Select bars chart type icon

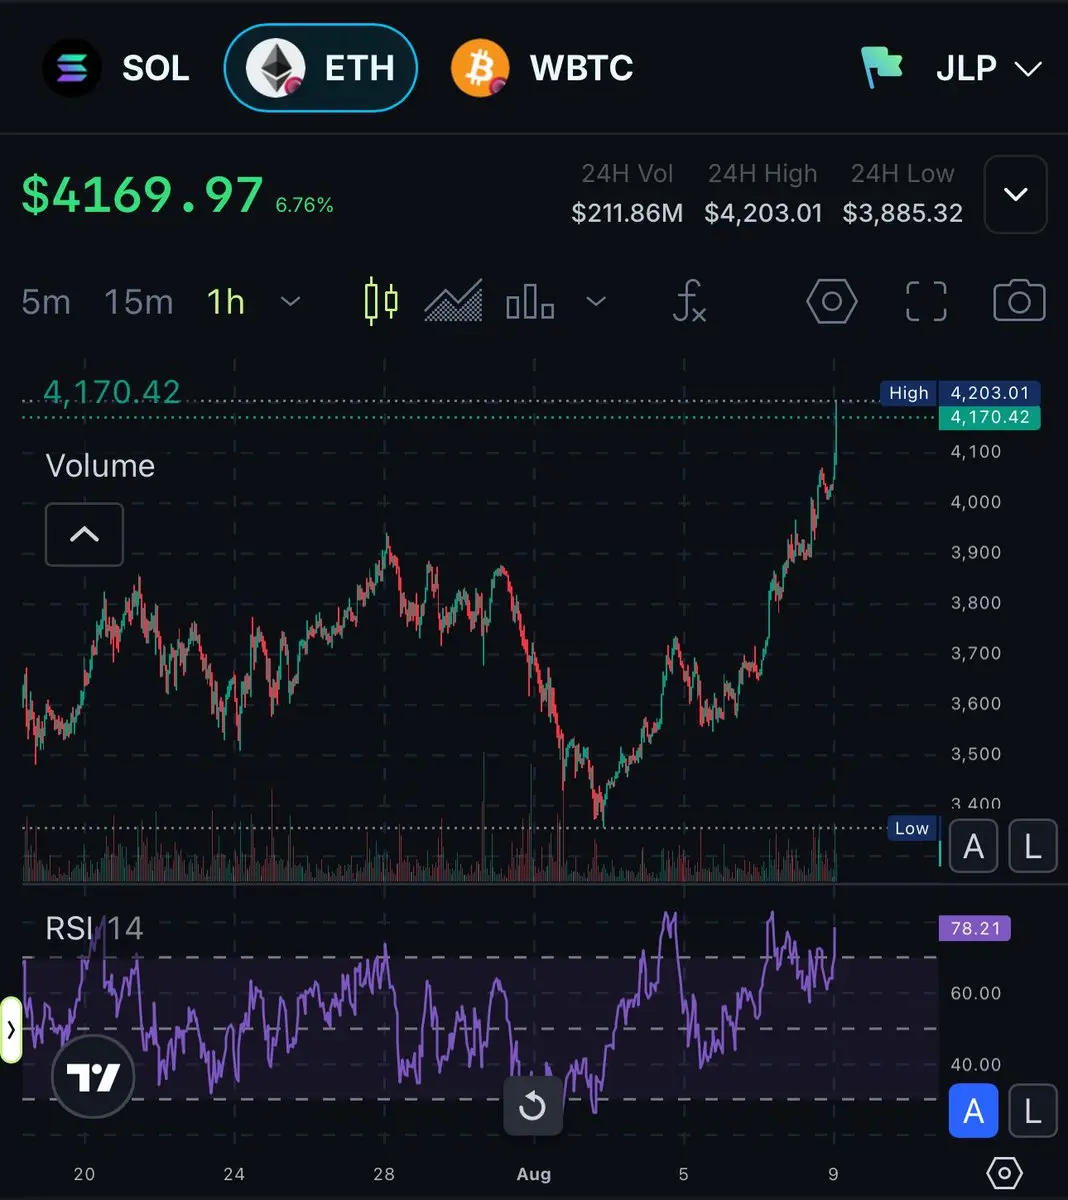coord(530,301)
